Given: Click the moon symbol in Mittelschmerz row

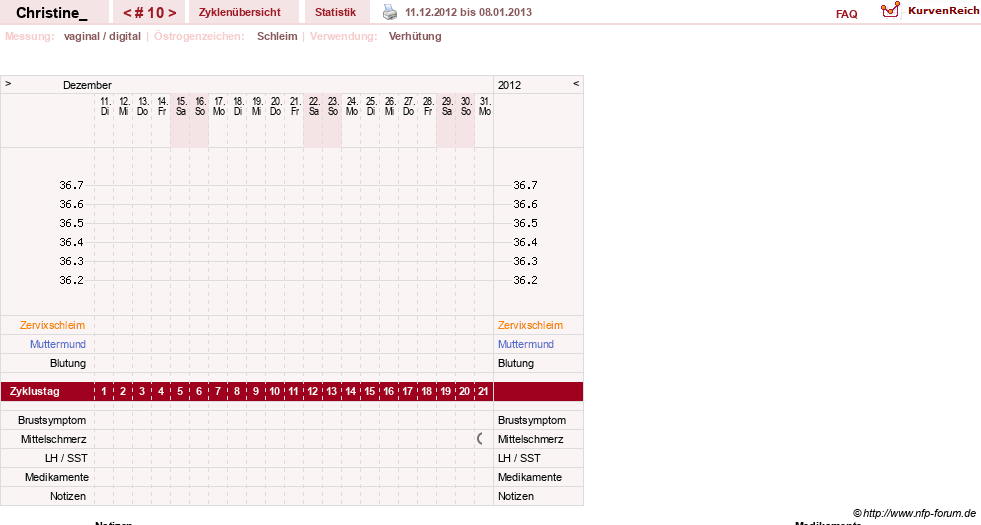Looking at the screenshot, I should (x=480, y=439).
